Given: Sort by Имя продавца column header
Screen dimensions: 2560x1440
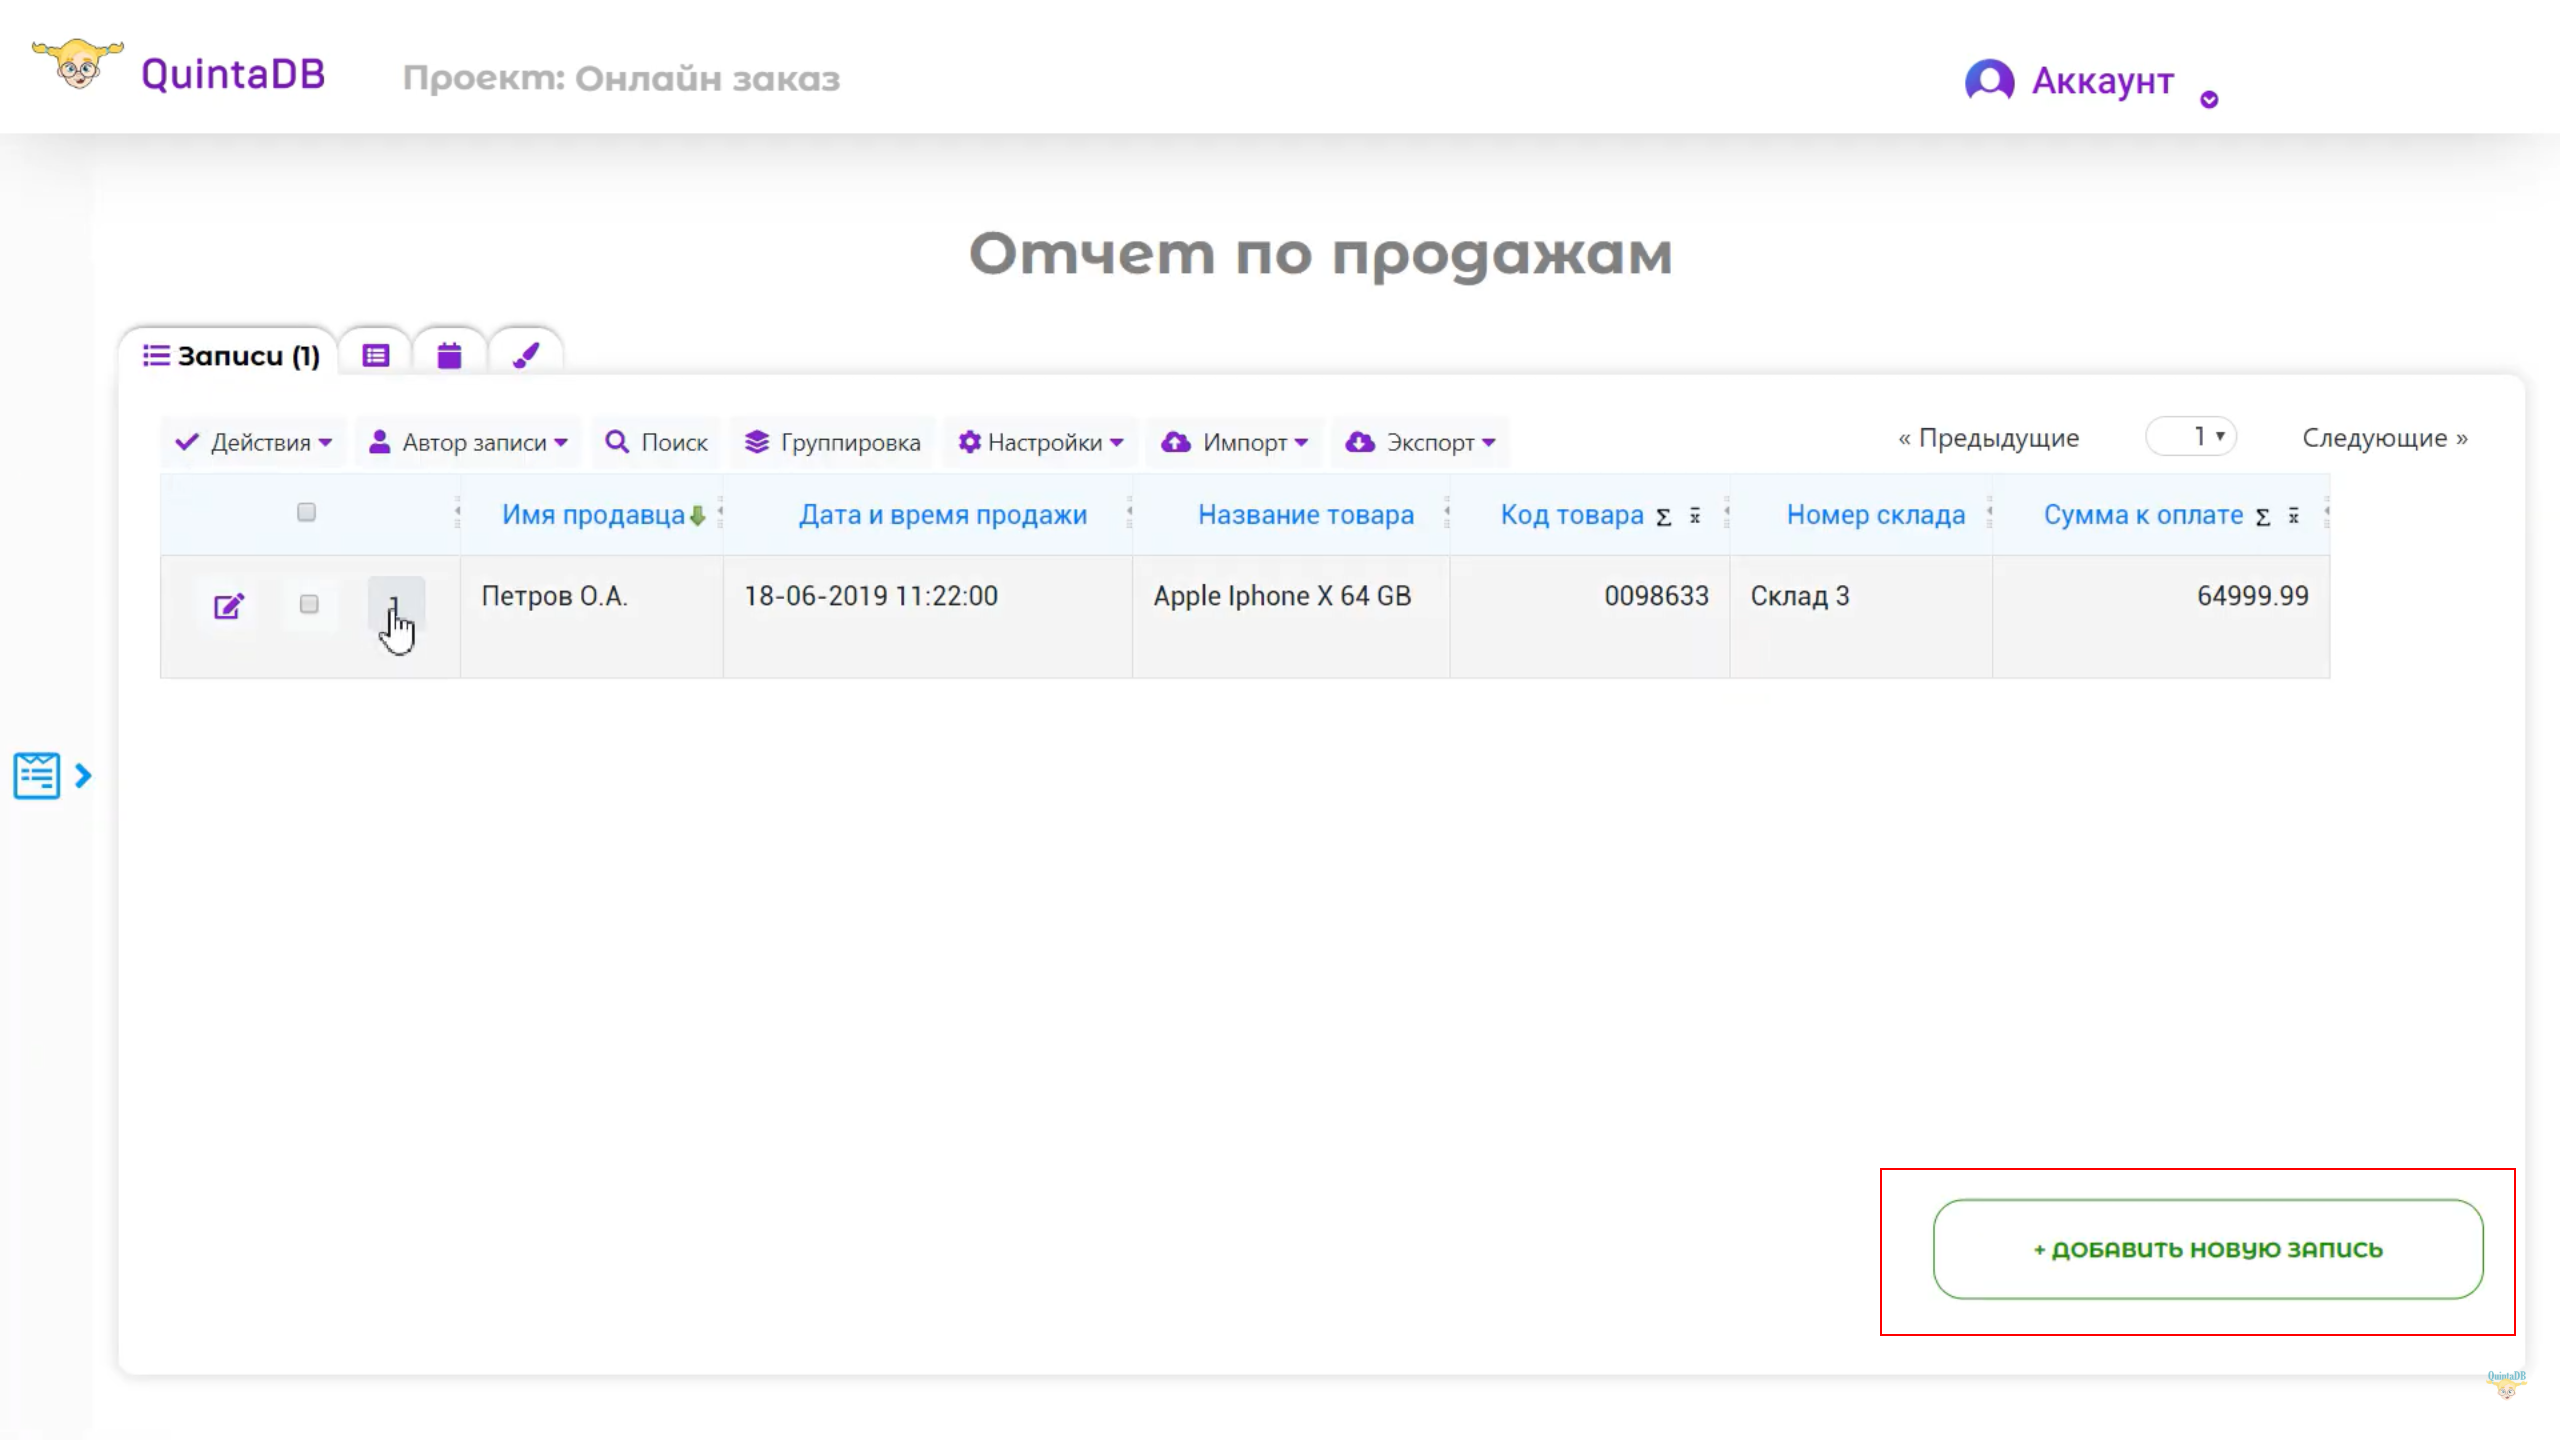Looking at the screenshot, I should [x=593, y=515].
